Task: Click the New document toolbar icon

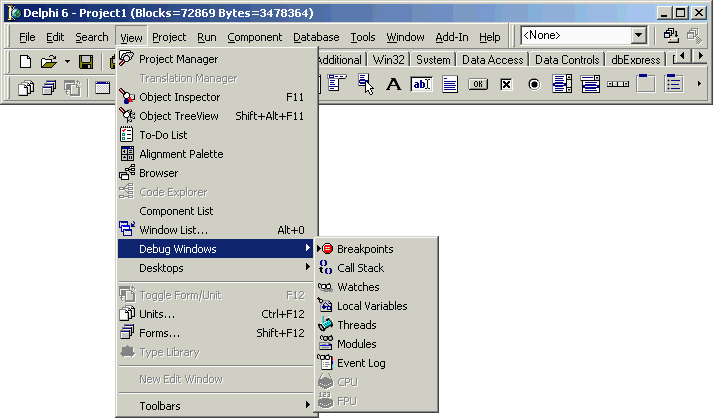Action: [x=25, y=61]
